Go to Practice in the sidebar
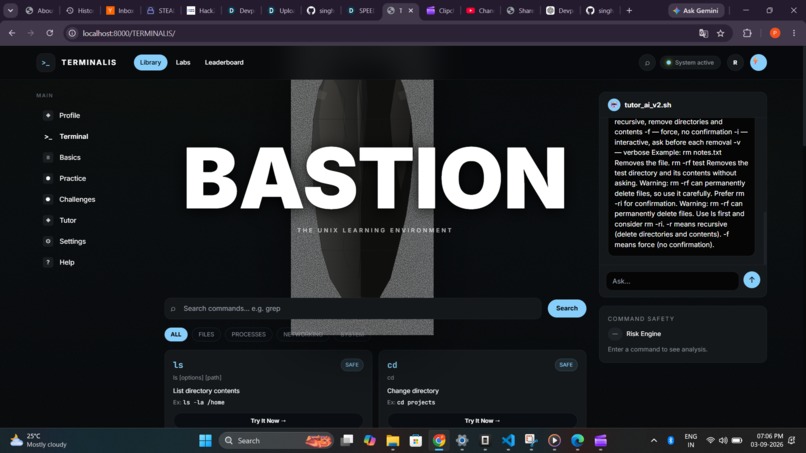The height and width of the screenshot is (453, 806). click(x=72, y=178)
